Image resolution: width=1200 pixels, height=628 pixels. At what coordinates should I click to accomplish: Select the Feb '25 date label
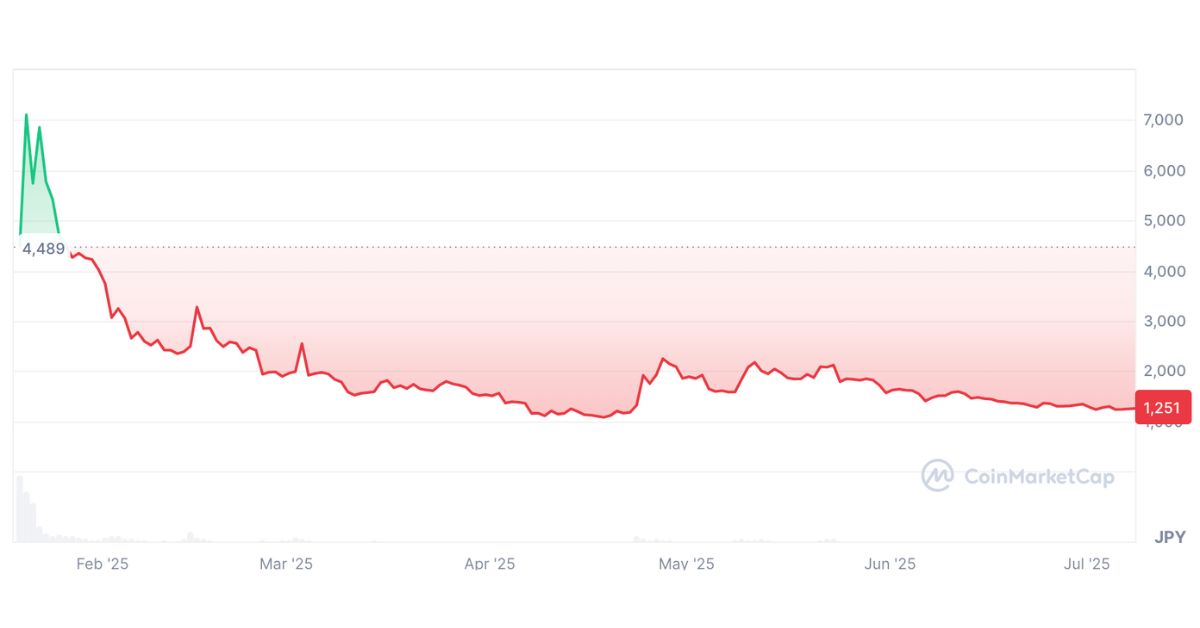[x=102, y=564]
